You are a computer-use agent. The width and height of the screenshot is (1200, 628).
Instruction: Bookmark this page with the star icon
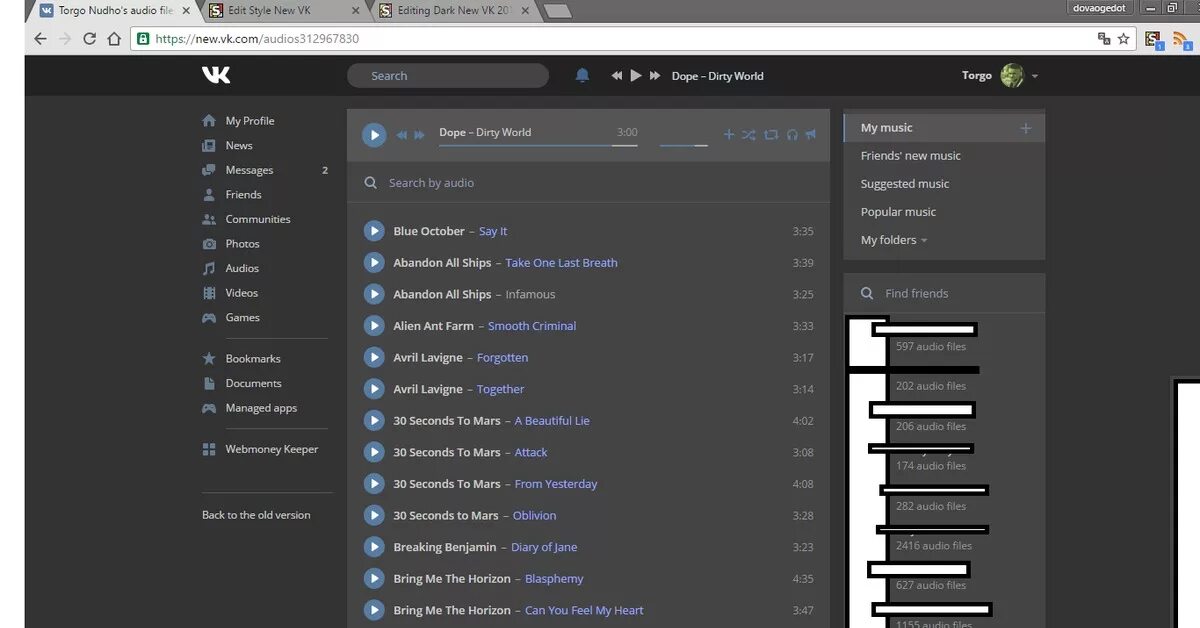(x=1123, y=39)
